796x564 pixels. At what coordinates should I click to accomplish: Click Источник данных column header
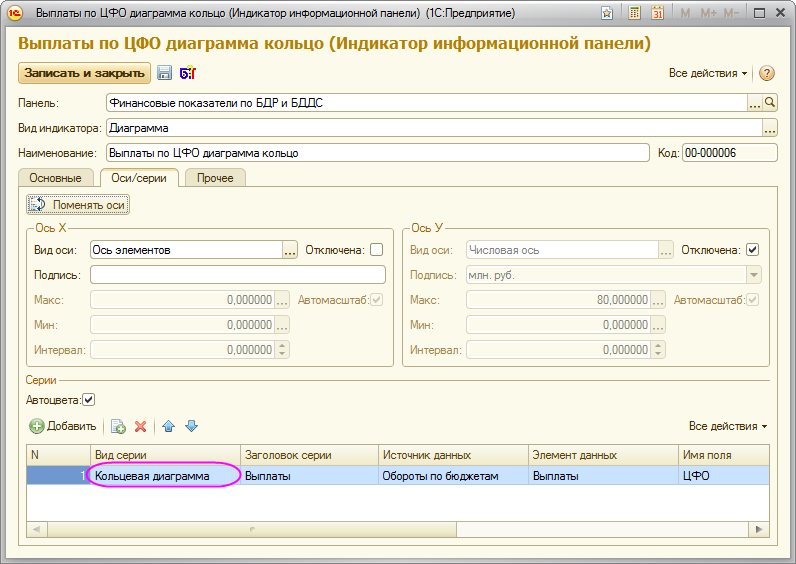(453, 455)
